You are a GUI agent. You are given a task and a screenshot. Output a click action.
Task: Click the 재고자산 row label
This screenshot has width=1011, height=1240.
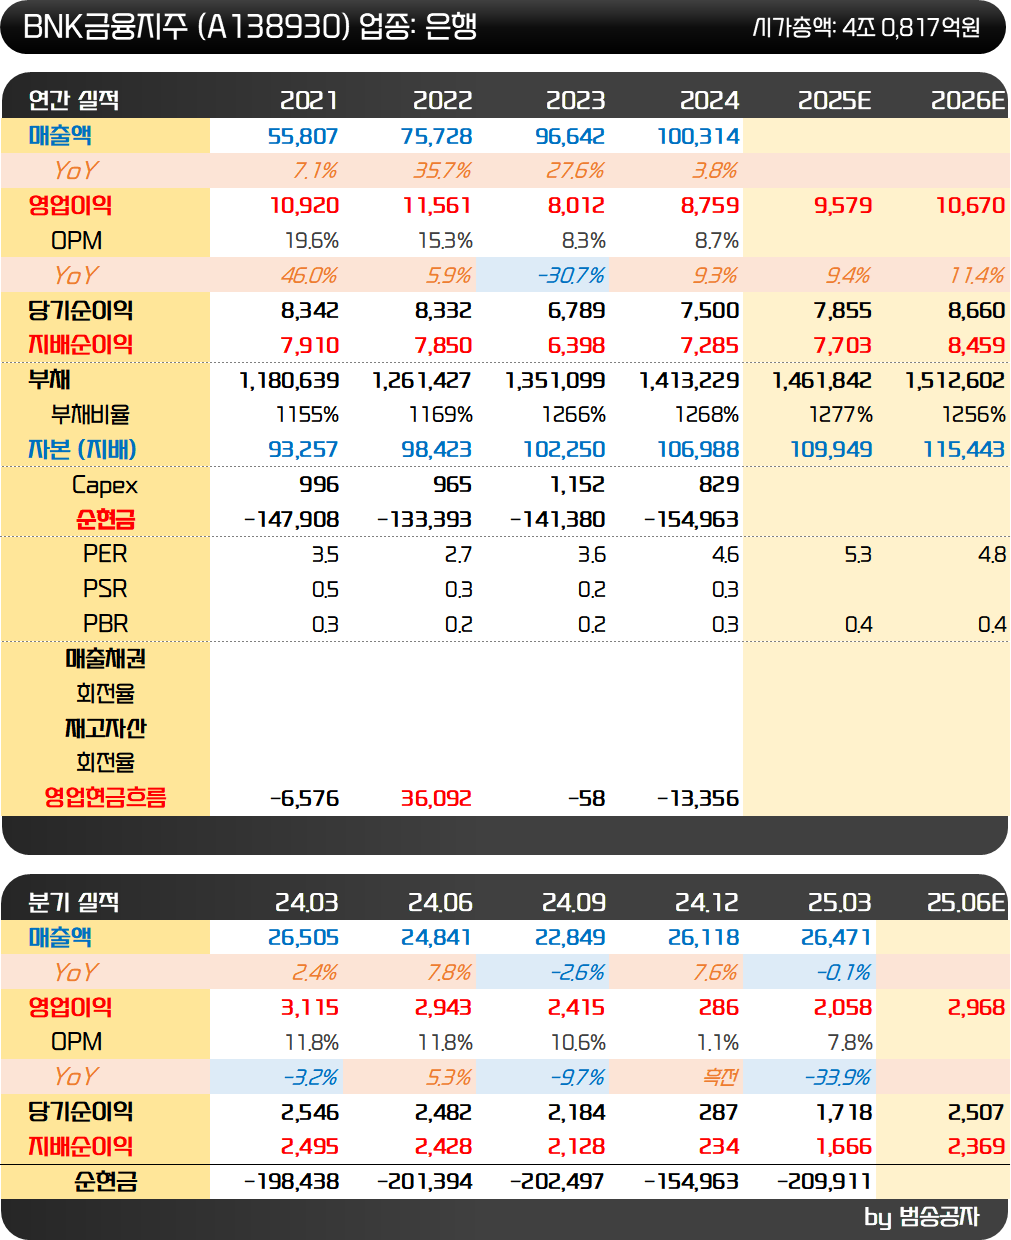tap(105, 729)
